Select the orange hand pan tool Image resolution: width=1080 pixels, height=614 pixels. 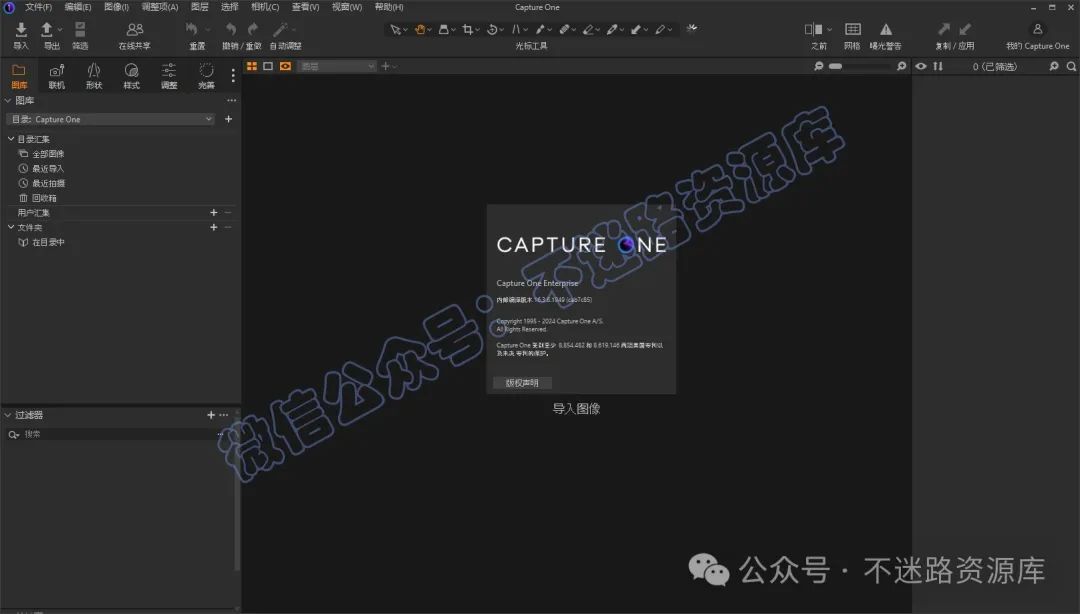[419, 30]
